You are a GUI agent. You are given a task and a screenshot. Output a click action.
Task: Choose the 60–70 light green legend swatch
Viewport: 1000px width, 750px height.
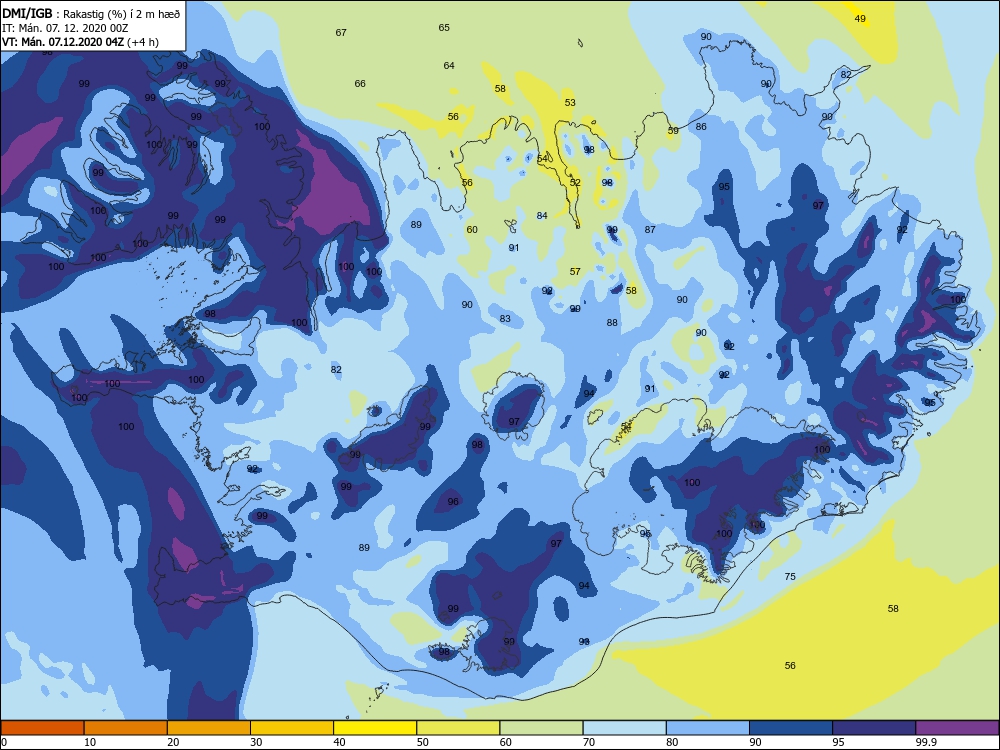541,728
